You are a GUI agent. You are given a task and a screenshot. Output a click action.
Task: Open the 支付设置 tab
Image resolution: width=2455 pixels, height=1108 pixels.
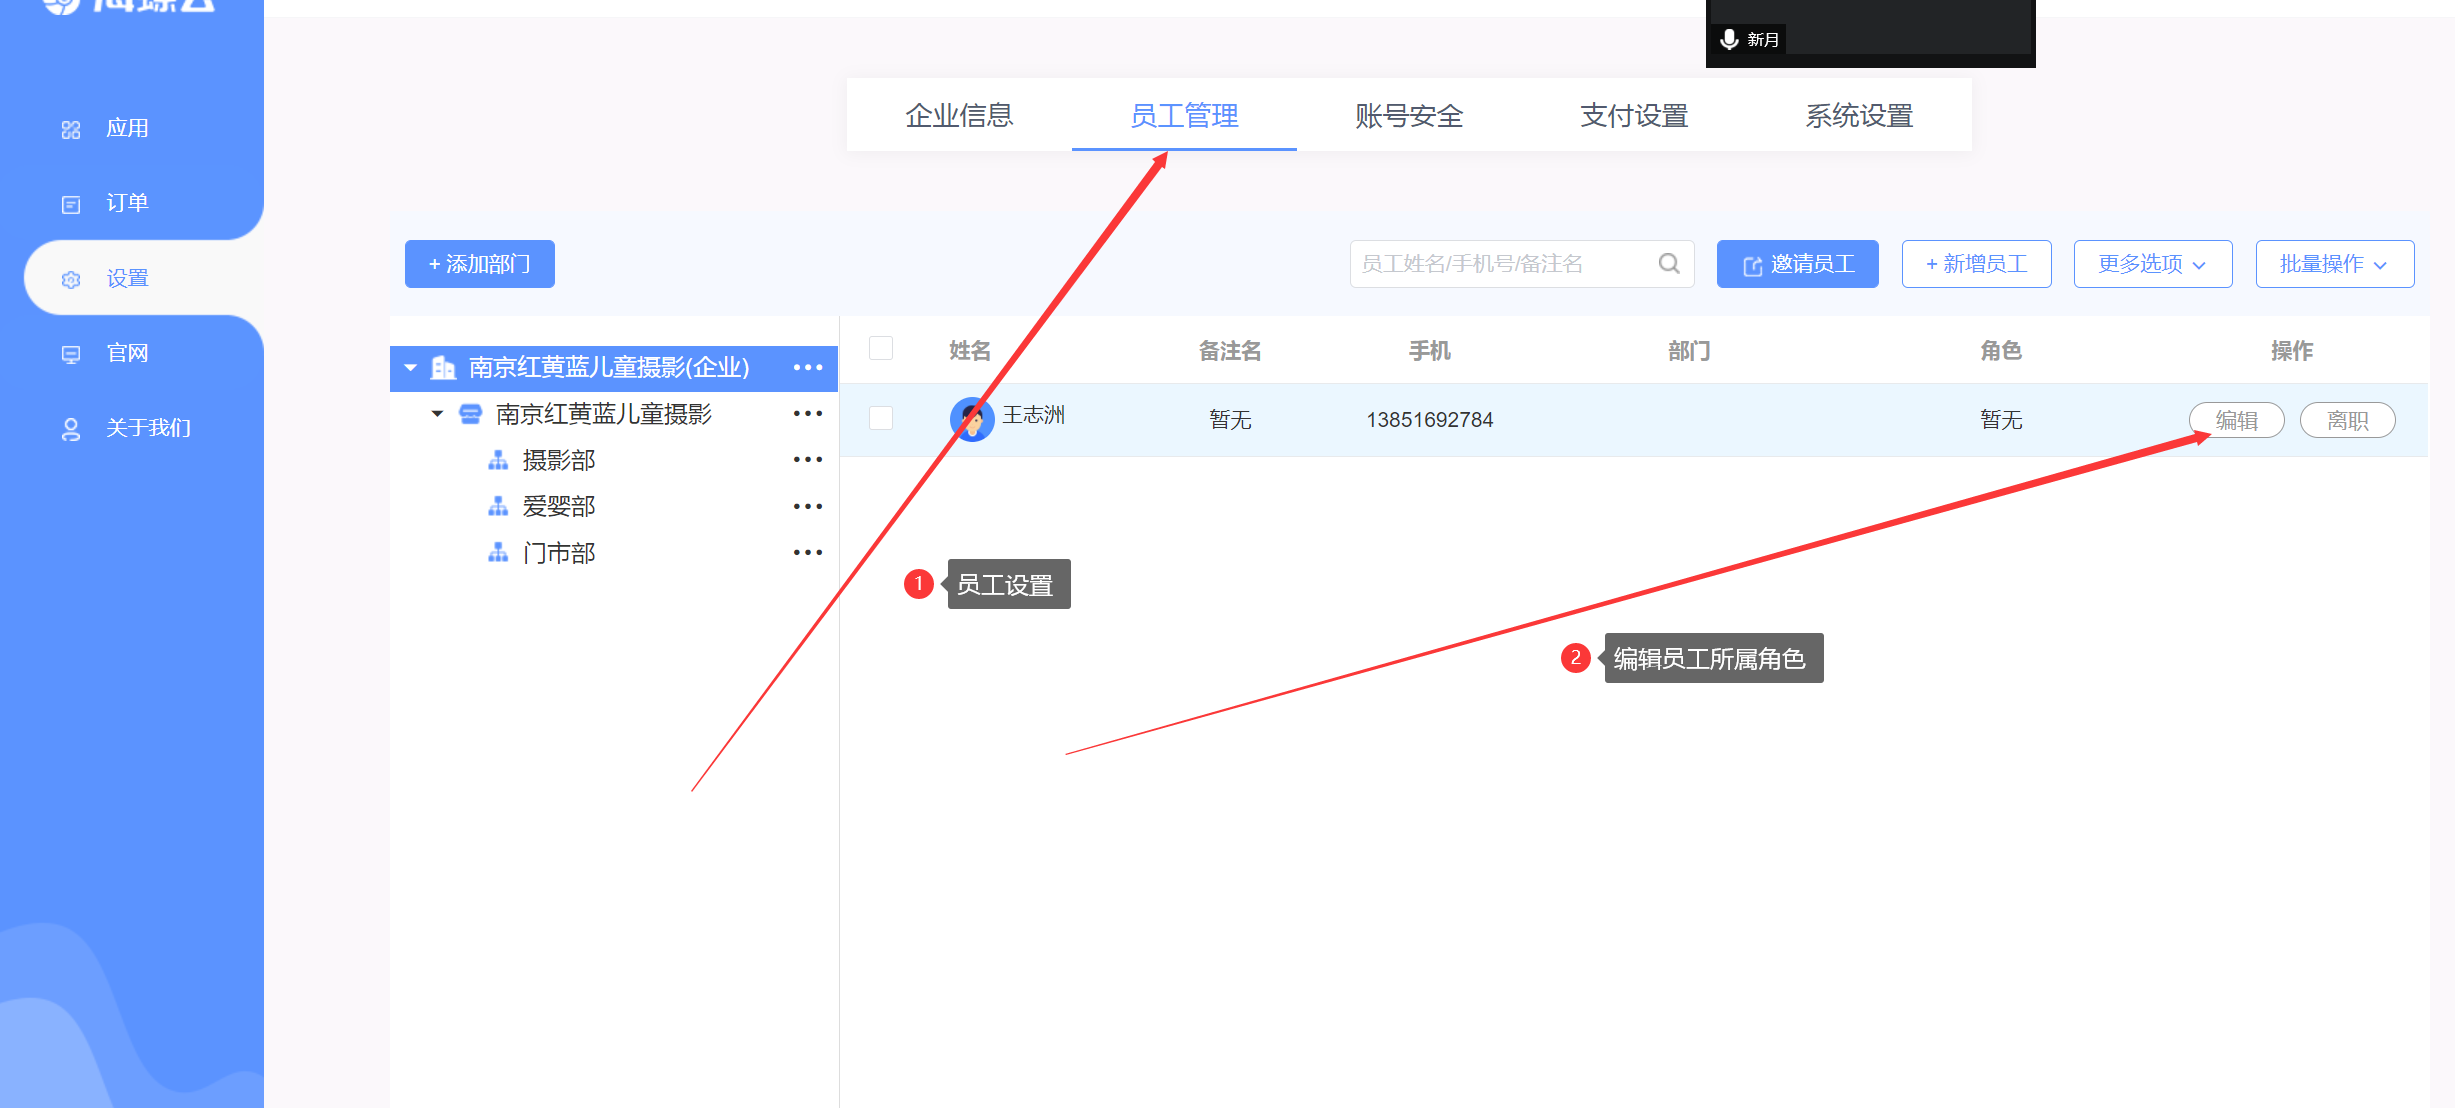[x=1634, y=116]
